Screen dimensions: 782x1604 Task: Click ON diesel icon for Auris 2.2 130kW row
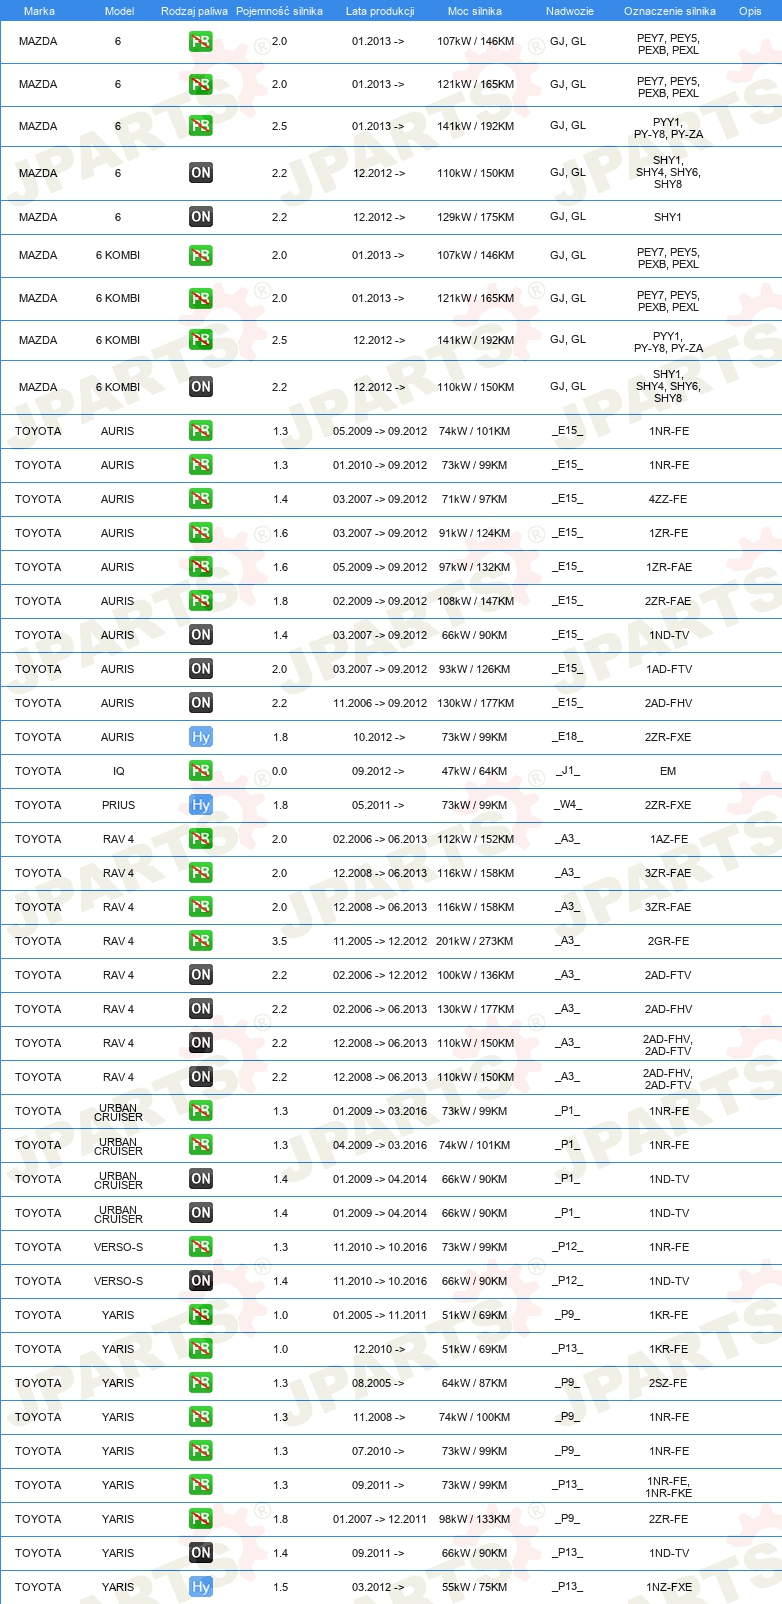click(201, 703)
